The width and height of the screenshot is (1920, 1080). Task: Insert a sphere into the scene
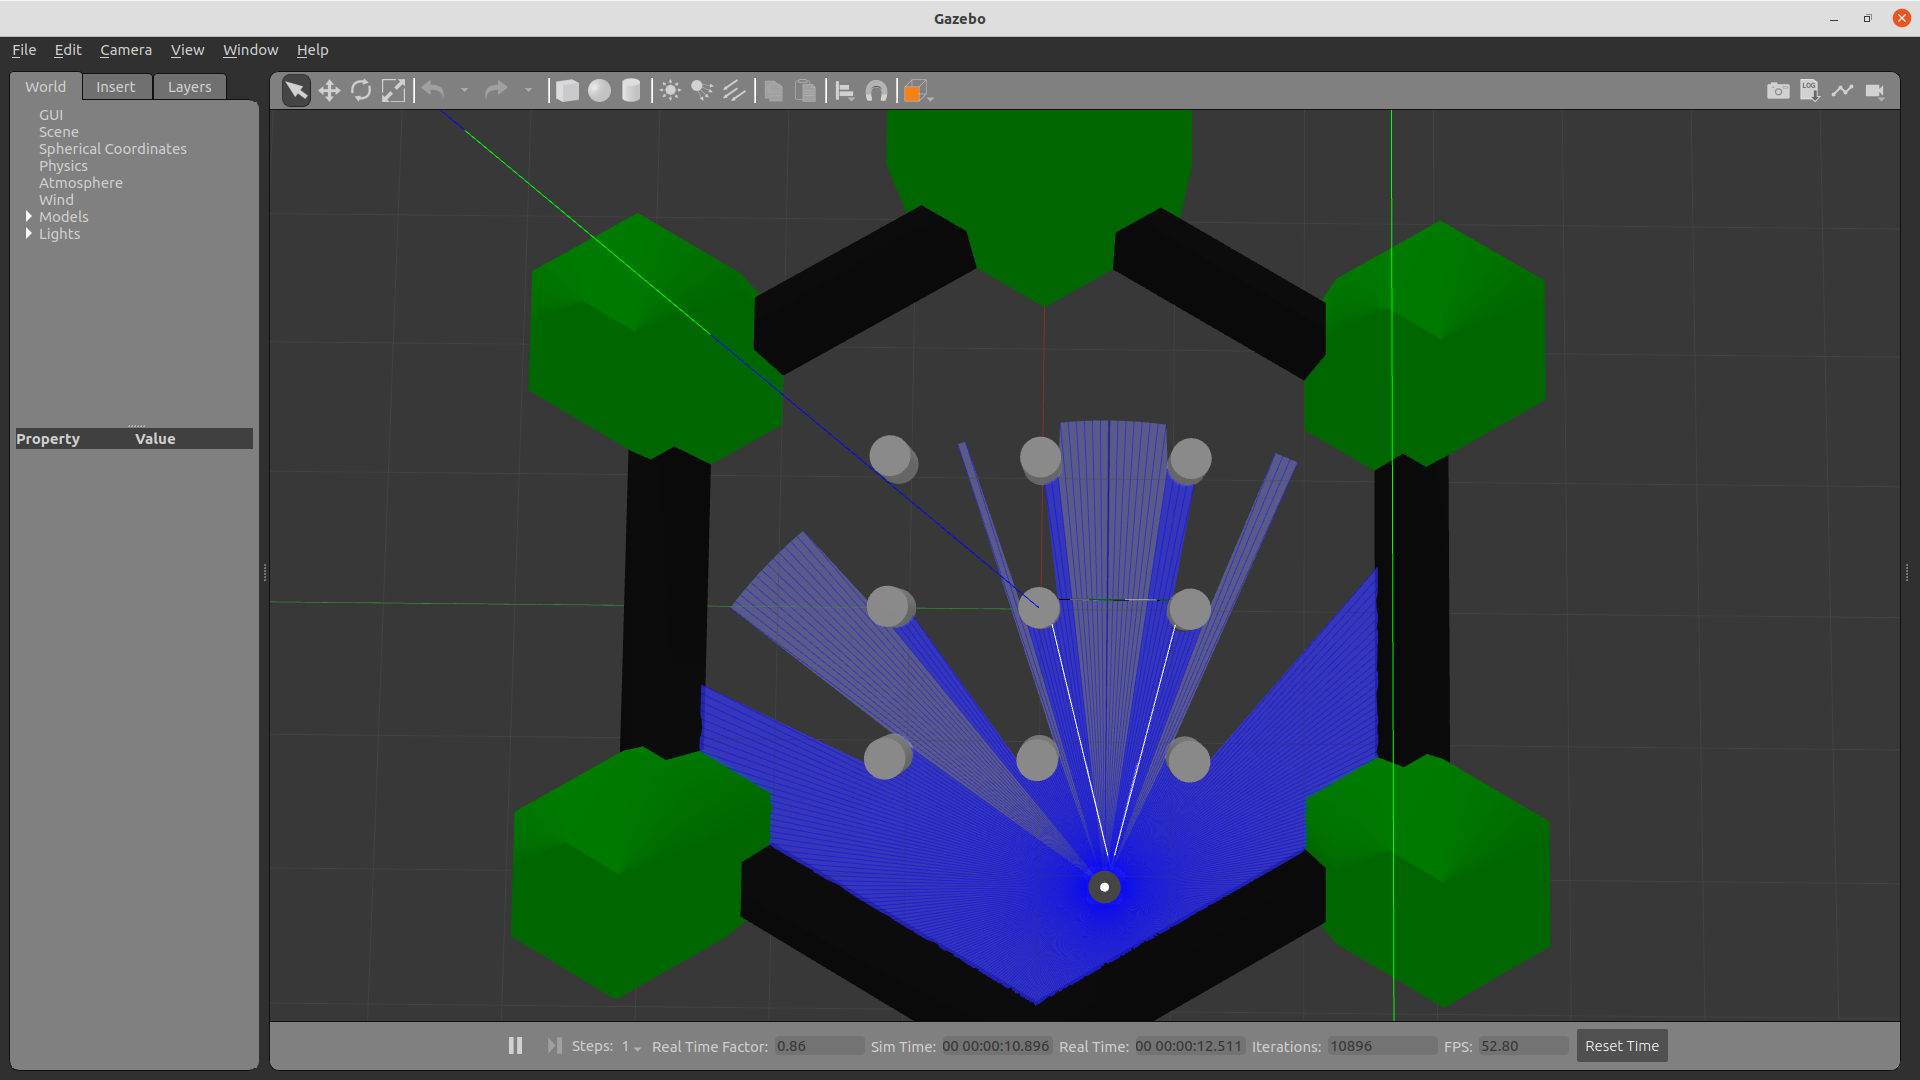click(599, 90)
